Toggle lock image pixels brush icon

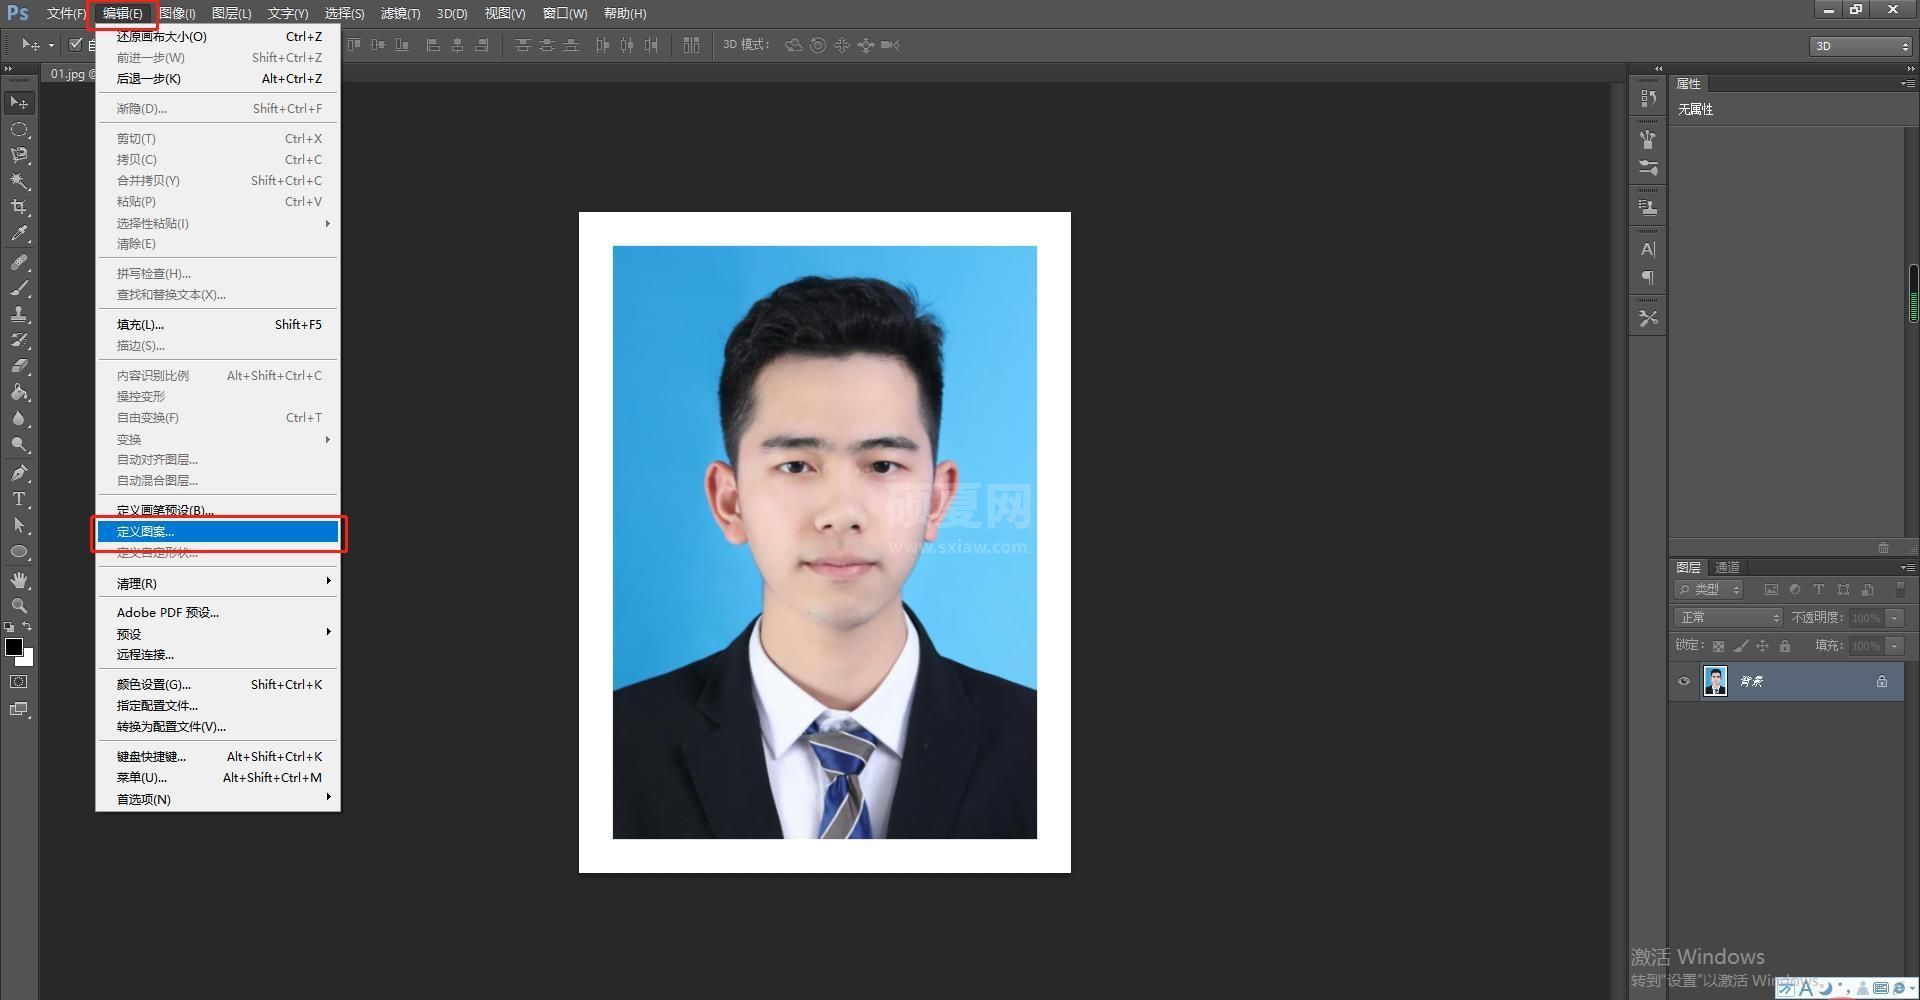1741,646
